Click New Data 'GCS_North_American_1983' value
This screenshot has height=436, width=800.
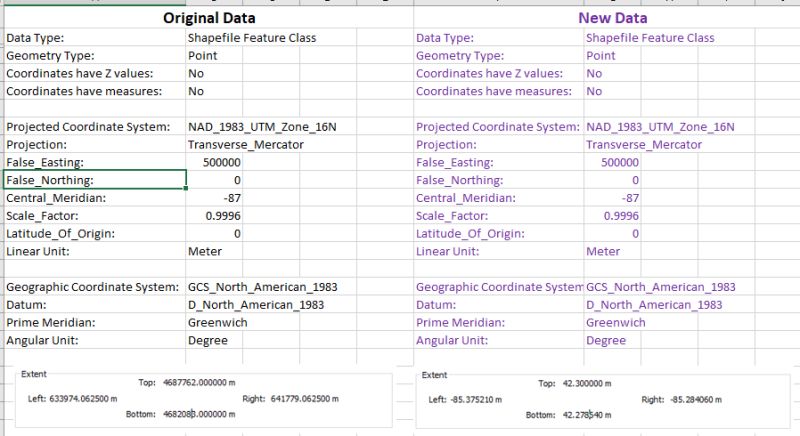pos(661,287)
